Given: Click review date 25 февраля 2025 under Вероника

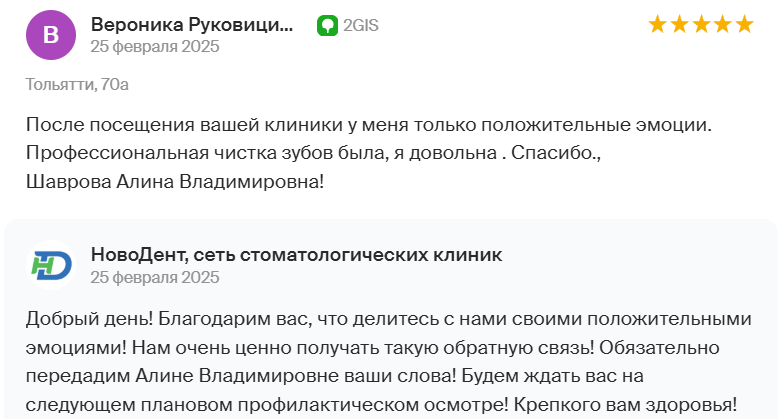Looking at the screenshot, I should (155, 46).
